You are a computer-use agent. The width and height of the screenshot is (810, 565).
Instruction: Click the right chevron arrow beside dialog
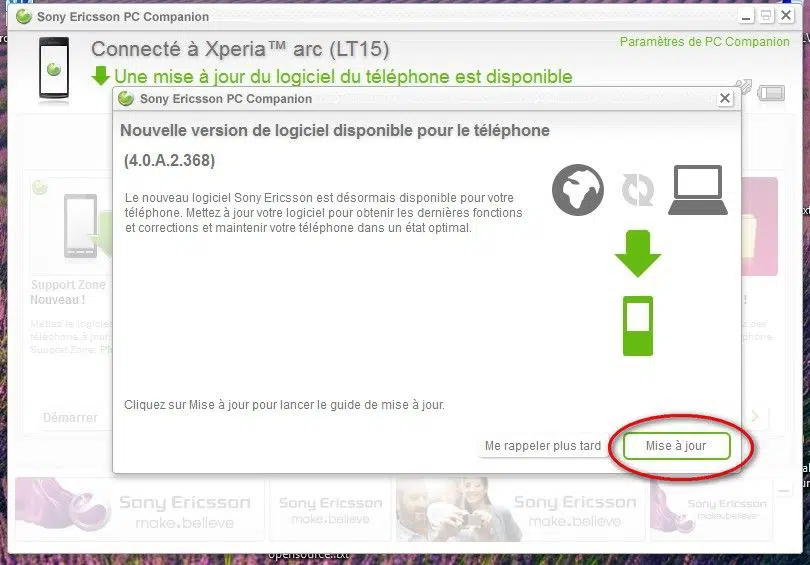click(x=755, y=416)
